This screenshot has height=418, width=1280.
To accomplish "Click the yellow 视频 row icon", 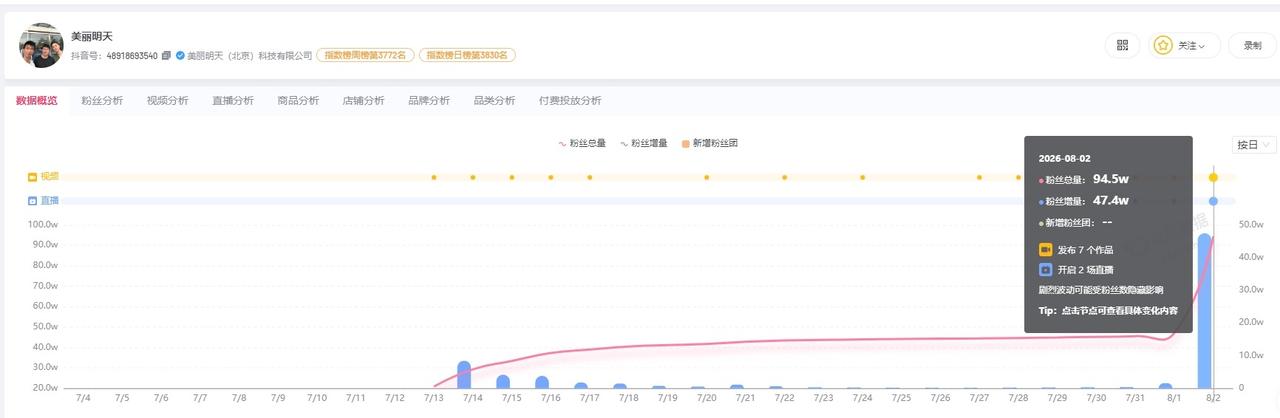I will (x=32, y=176).
